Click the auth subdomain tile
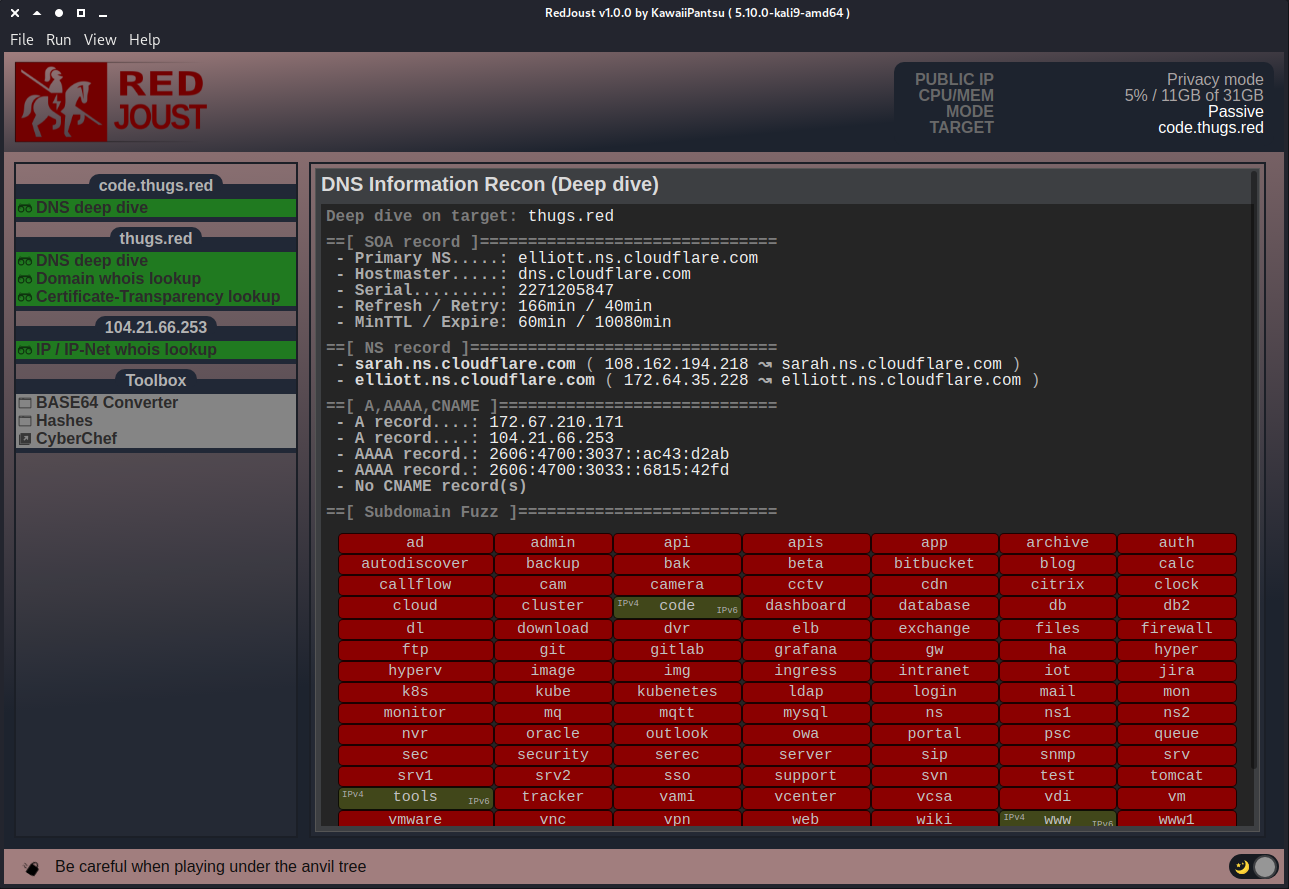This screenshot has width=1289, height=889. pyautogui.click(x=1177, y=543)
